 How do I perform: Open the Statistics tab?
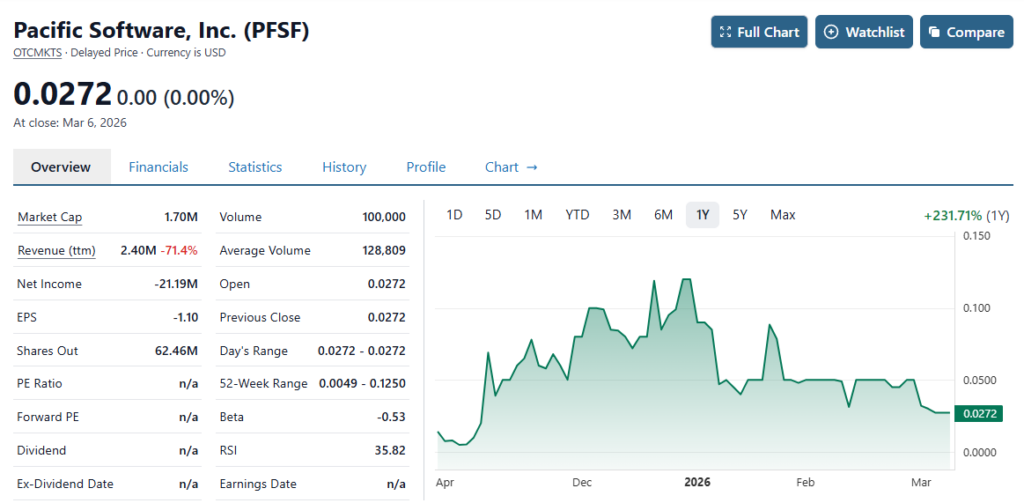coord(255,167)
